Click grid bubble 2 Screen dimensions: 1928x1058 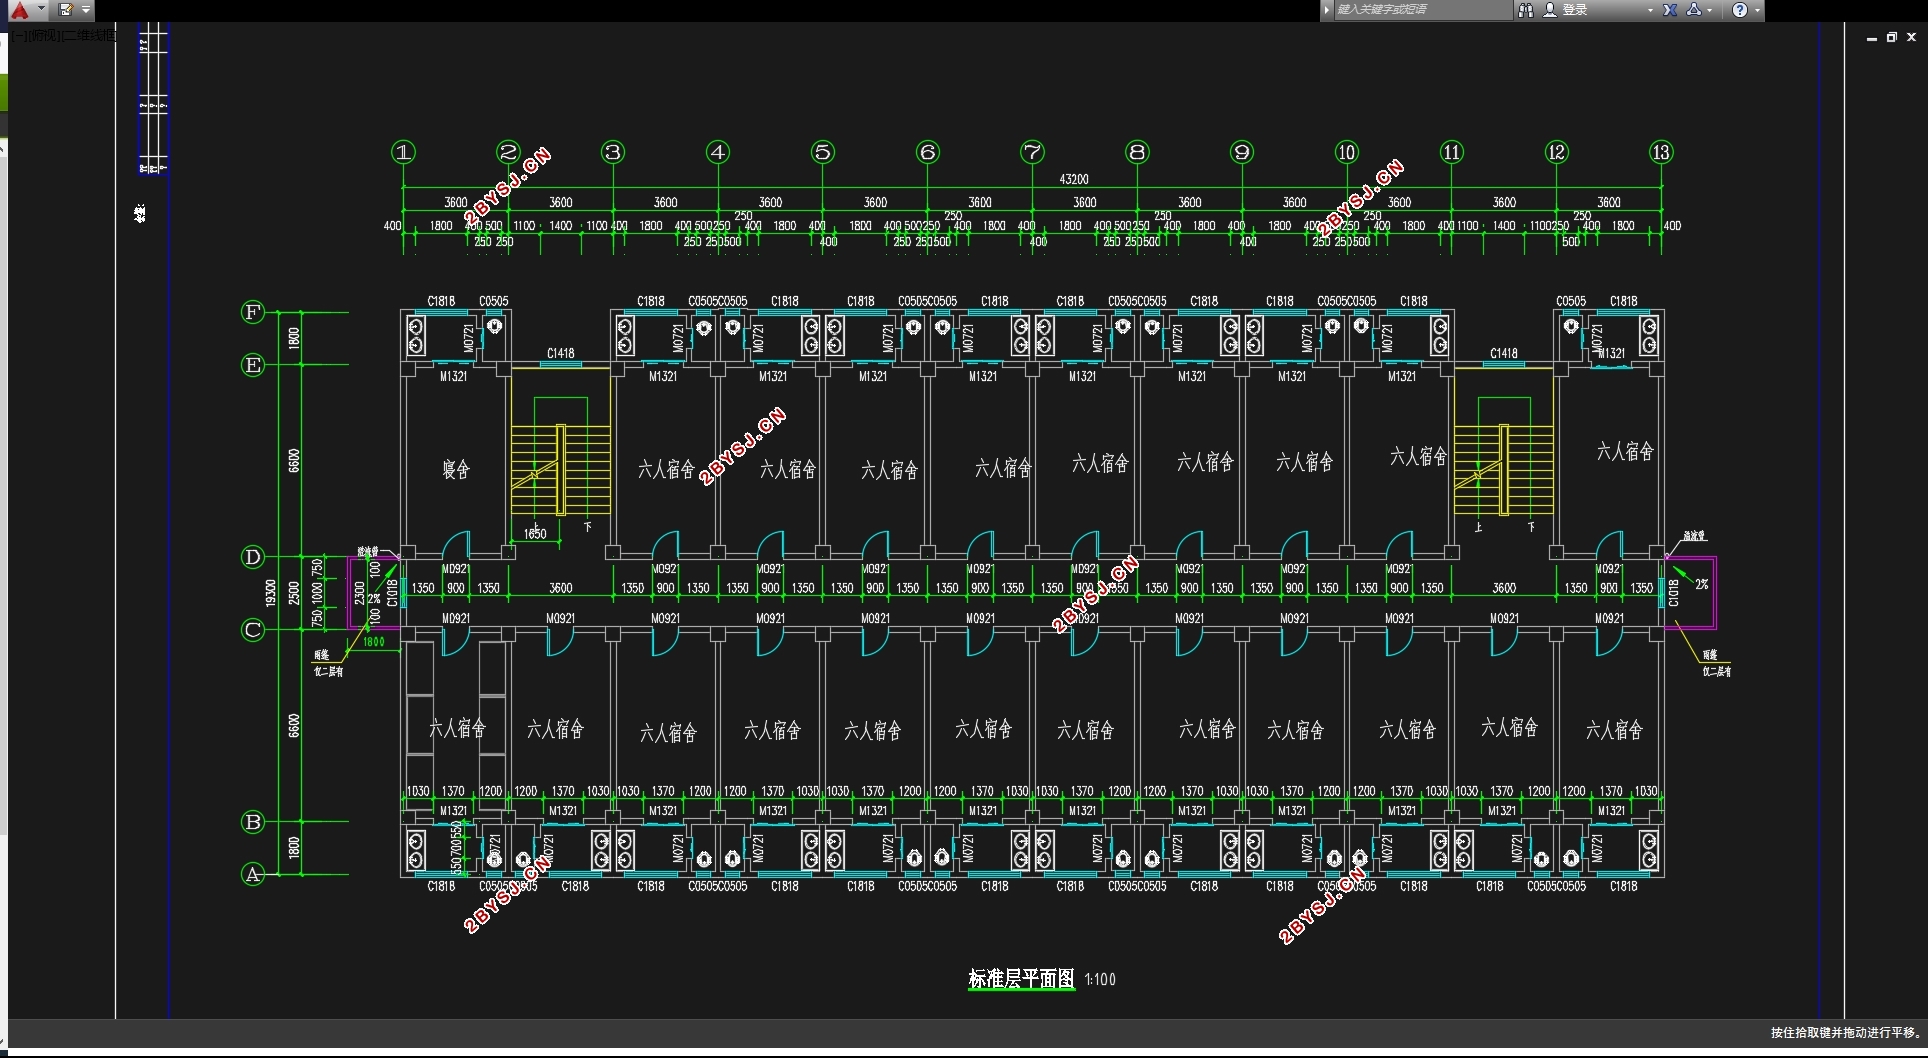click(x=508, y=152)
